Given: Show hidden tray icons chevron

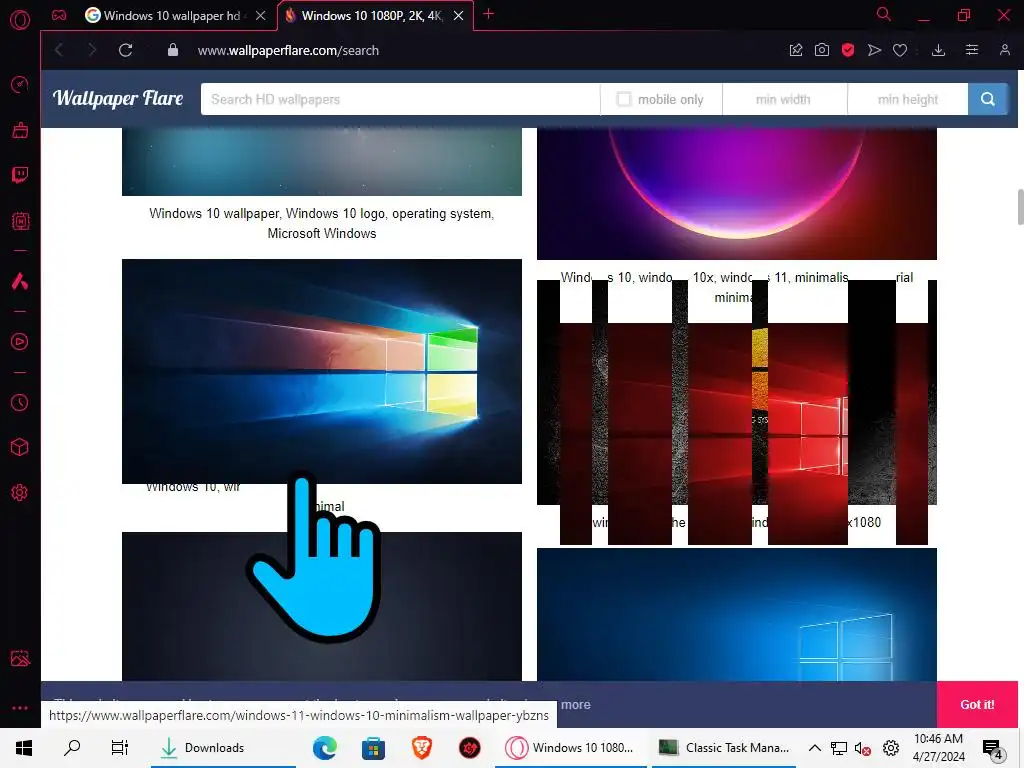Looking at the screenshot, I should (x=814, y=748).
